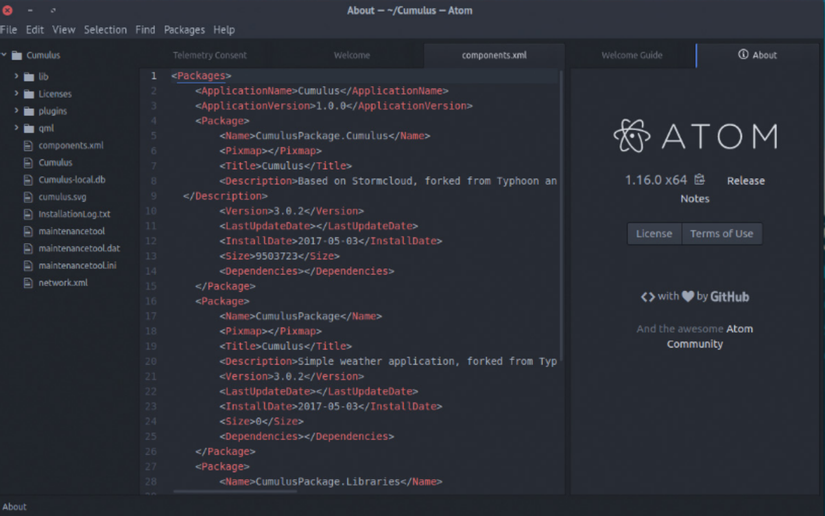Open the Packages menu
The width and height of the screenshot is (825, 516).
(x=184, y=30)
